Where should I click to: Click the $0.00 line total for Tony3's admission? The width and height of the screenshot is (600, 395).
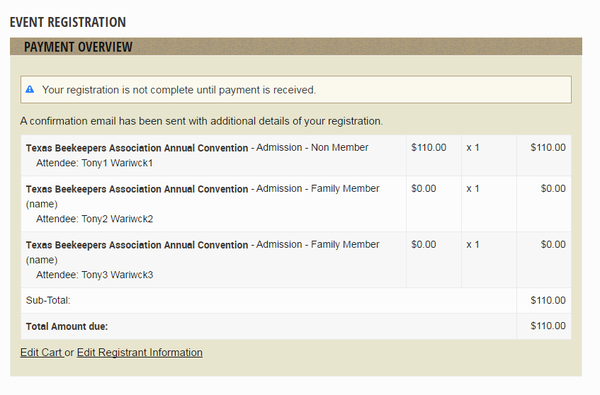point(553,245)
